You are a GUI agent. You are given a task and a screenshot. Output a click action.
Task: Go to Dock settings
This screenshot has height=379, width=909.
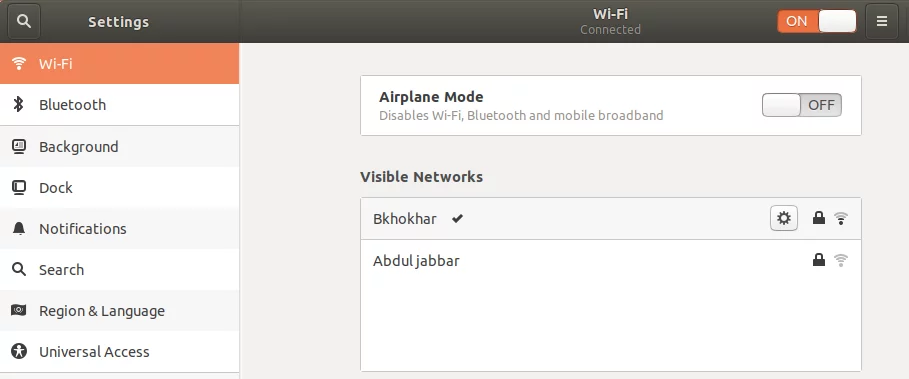pyautogui.click(x=119, y=188)
